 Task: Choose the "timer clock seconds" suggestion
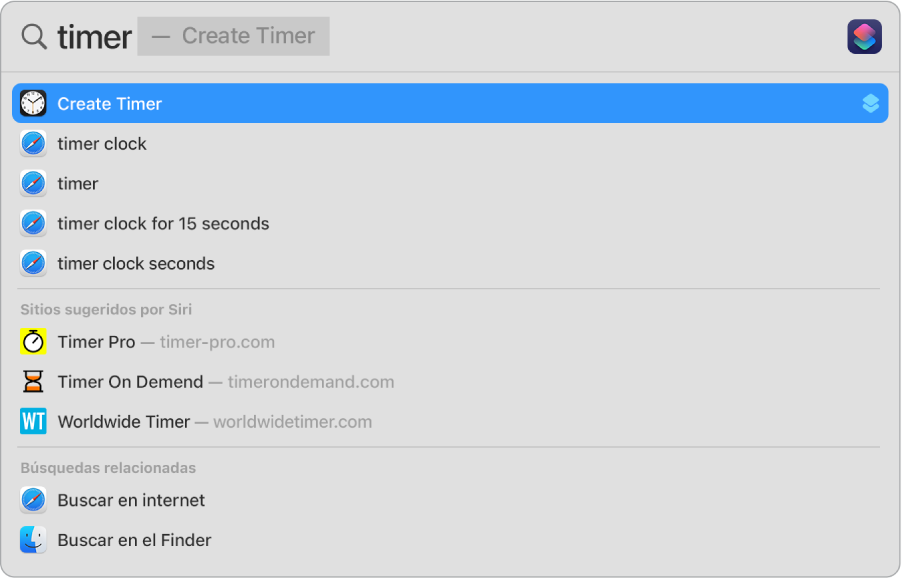point(135,263)
